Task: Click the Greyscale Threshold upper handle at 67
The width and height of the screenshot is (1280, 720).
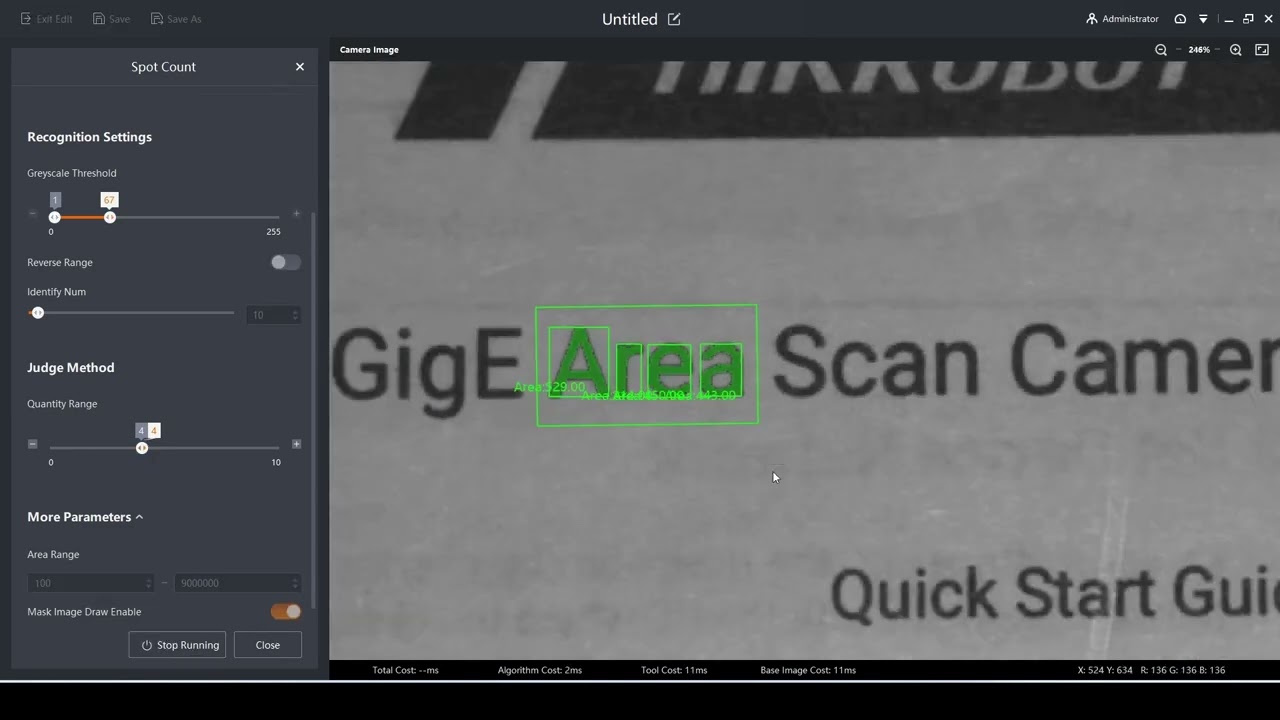Action: [x=110, y=217]
